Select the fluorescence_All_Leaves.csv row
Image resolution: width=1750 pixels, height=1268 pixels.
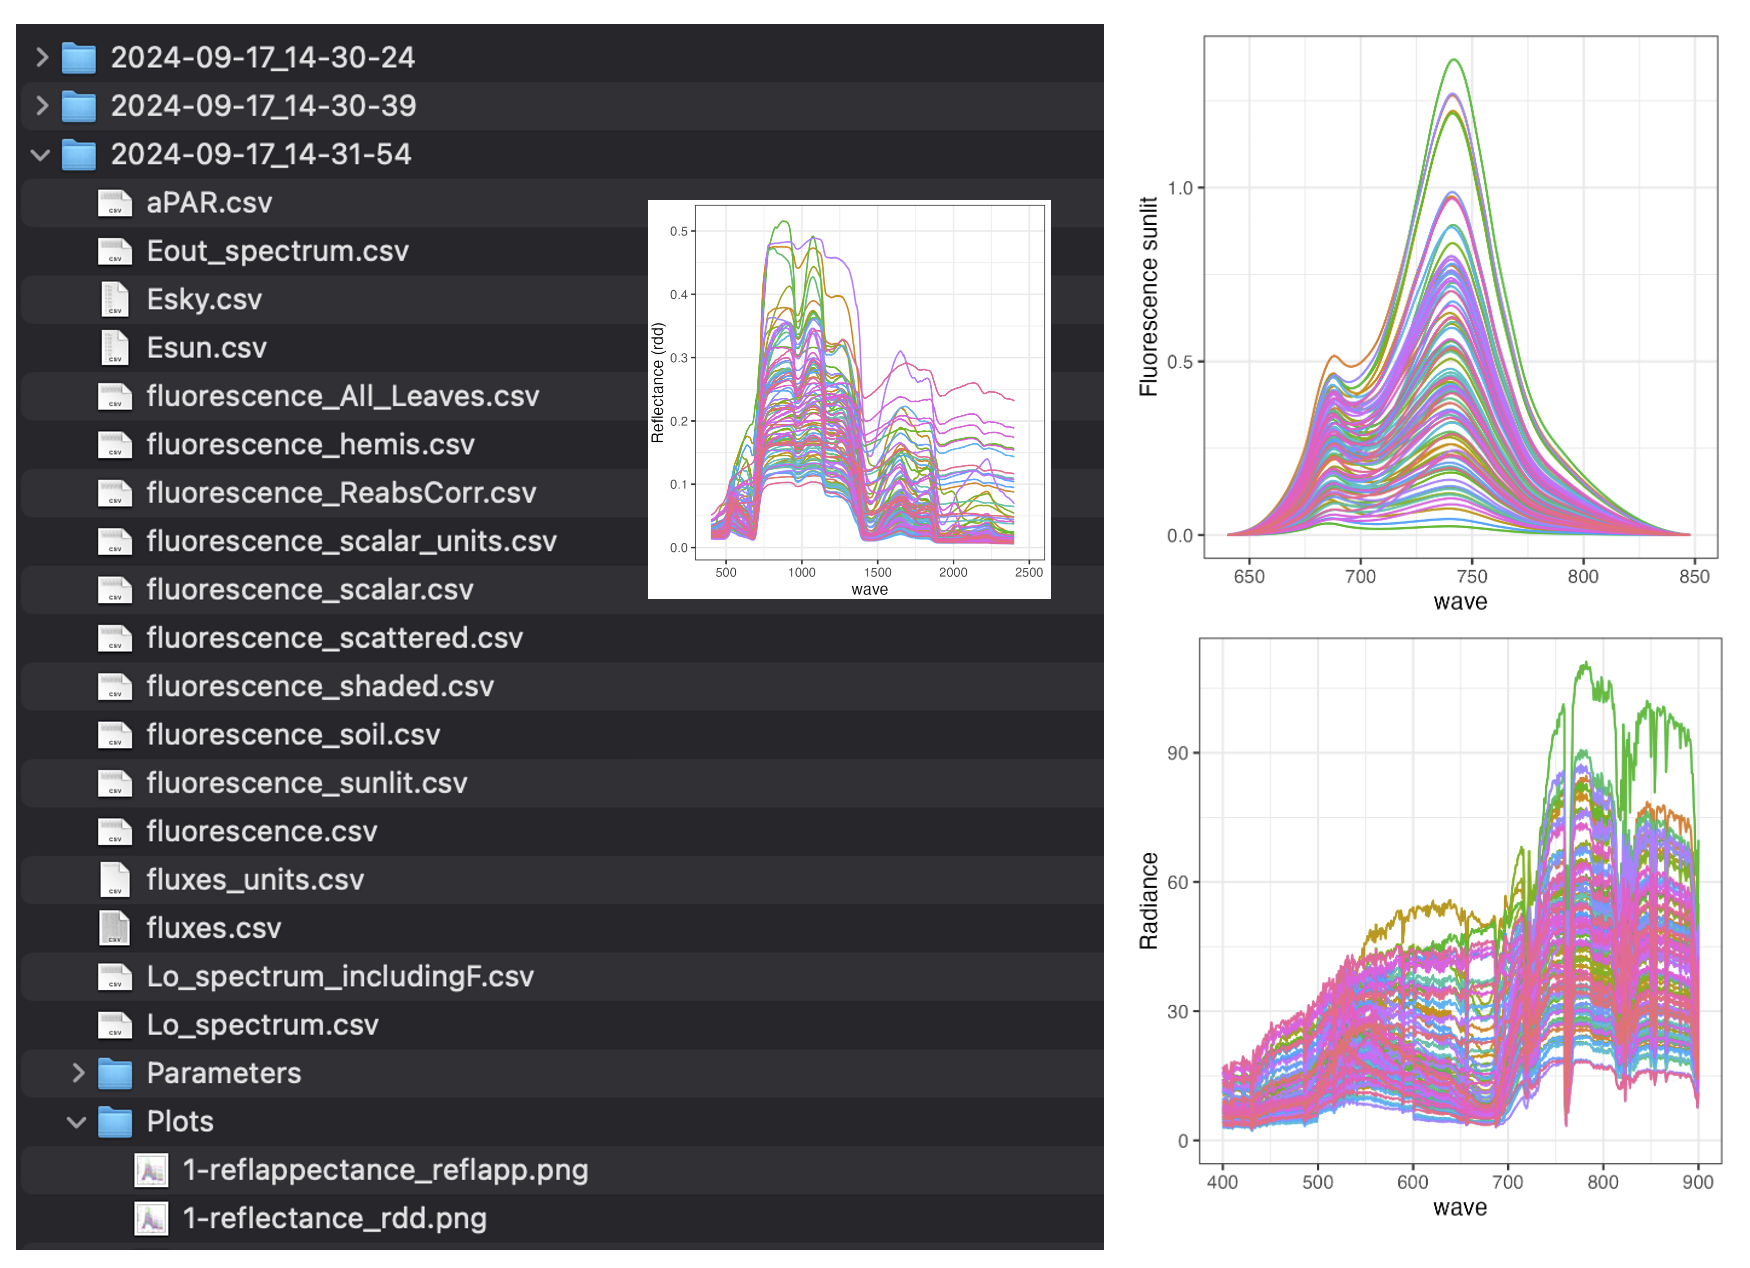coord(561,397)
